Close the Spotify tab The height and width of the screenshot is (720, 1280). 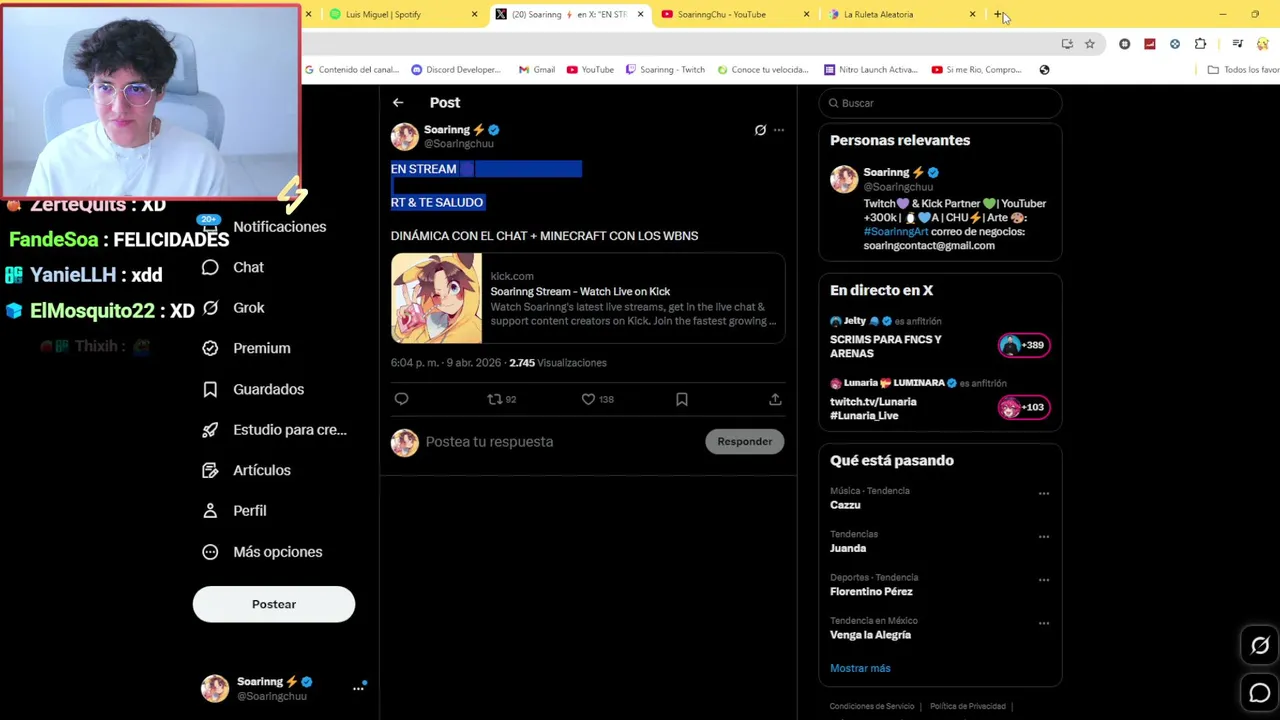(474, 14)
